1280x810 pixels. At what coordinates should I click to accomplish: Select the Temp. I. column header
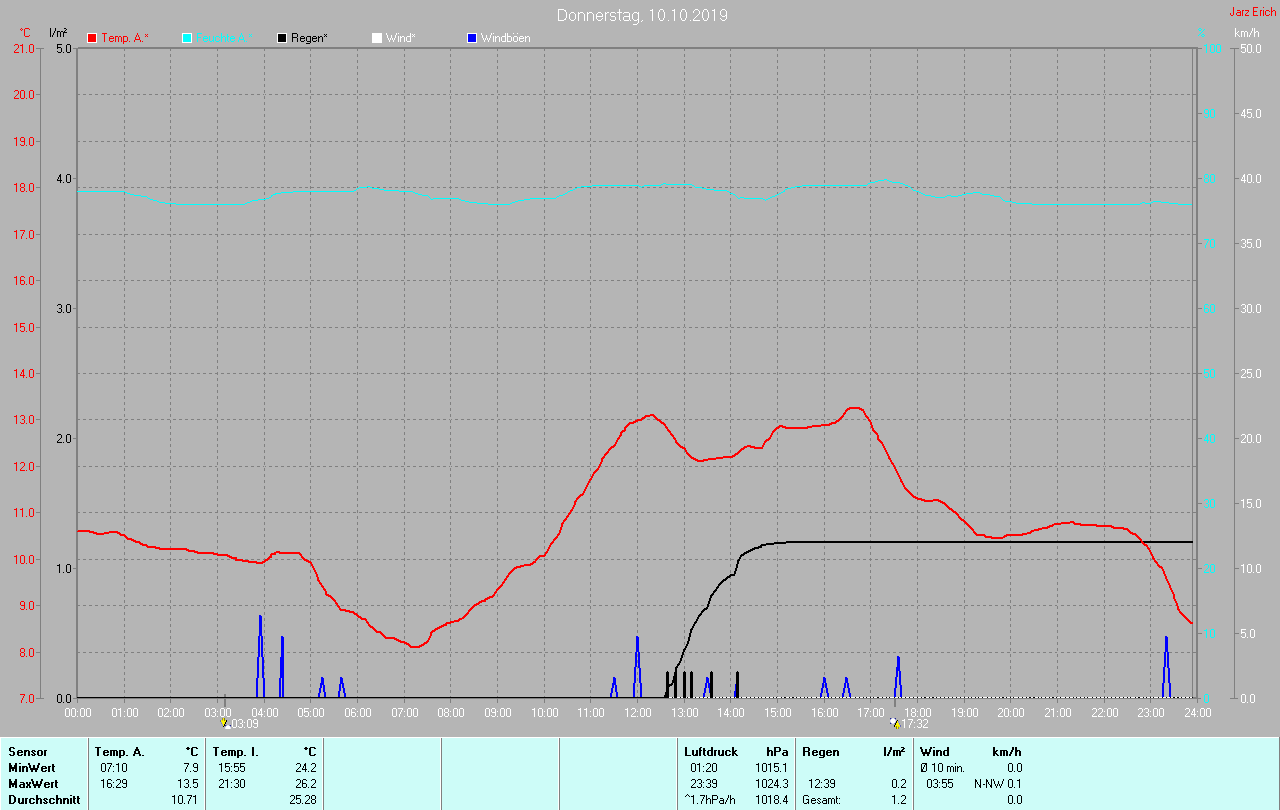[235, 751]
